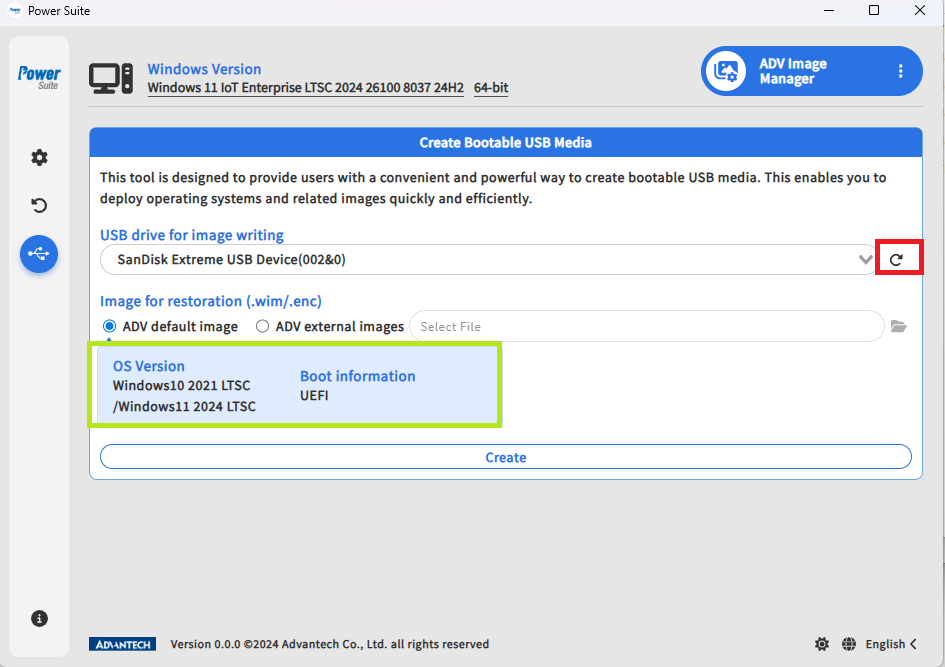Click the Power Suite title bar icon

pos(15,10)
